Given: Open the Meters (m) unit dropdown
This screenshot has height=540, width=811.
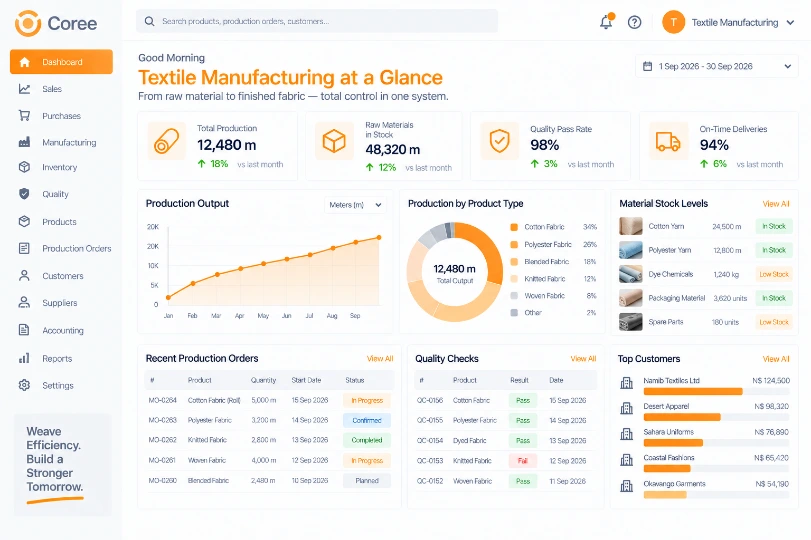Looking at the screenshot, I should (x=355, y=205).
